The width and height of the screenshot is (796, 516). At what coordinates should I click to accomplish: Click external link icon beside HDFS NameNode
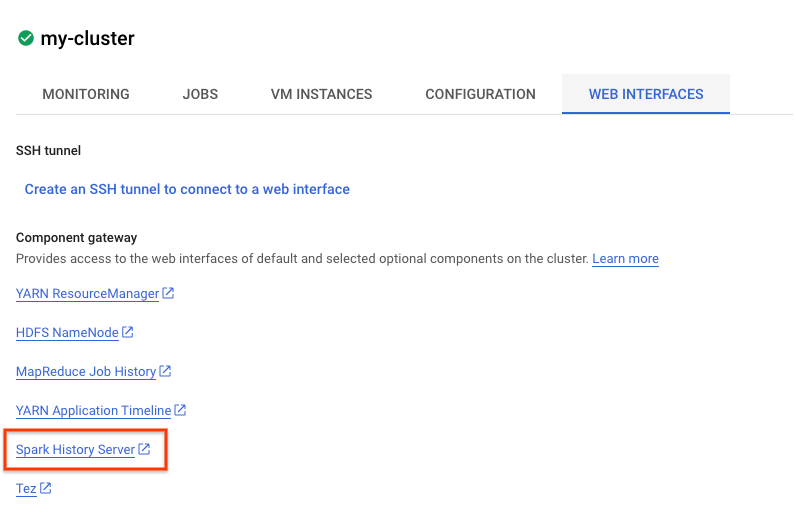tap(128, 332)
